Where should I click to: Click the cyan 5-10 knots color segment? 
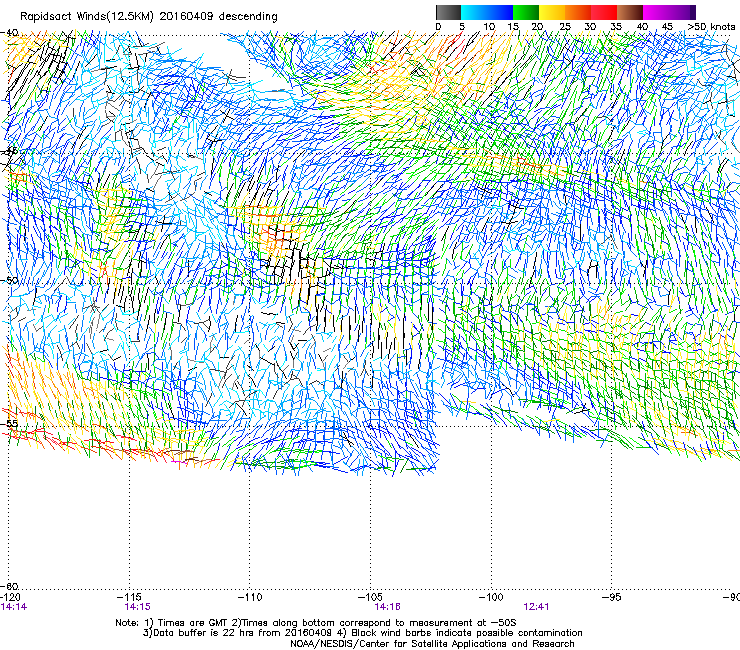click(x=474, y=12)
